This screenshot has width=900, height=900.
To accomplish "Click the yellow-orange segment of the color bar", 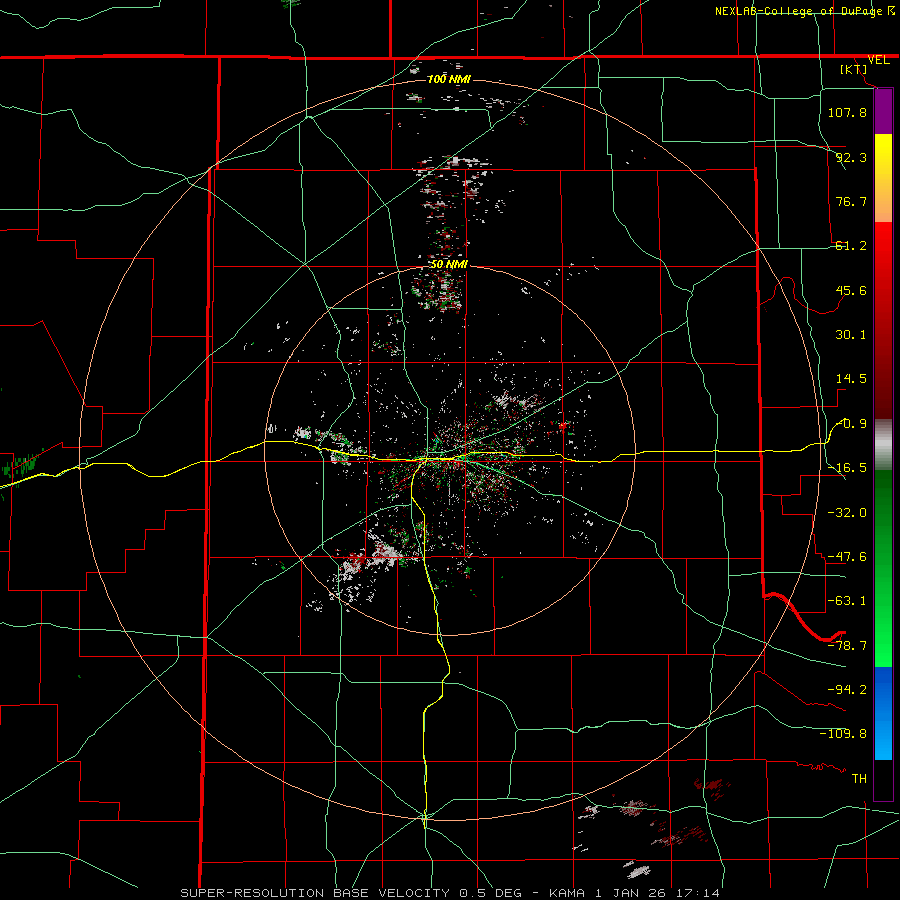I will tap(883, 178).
